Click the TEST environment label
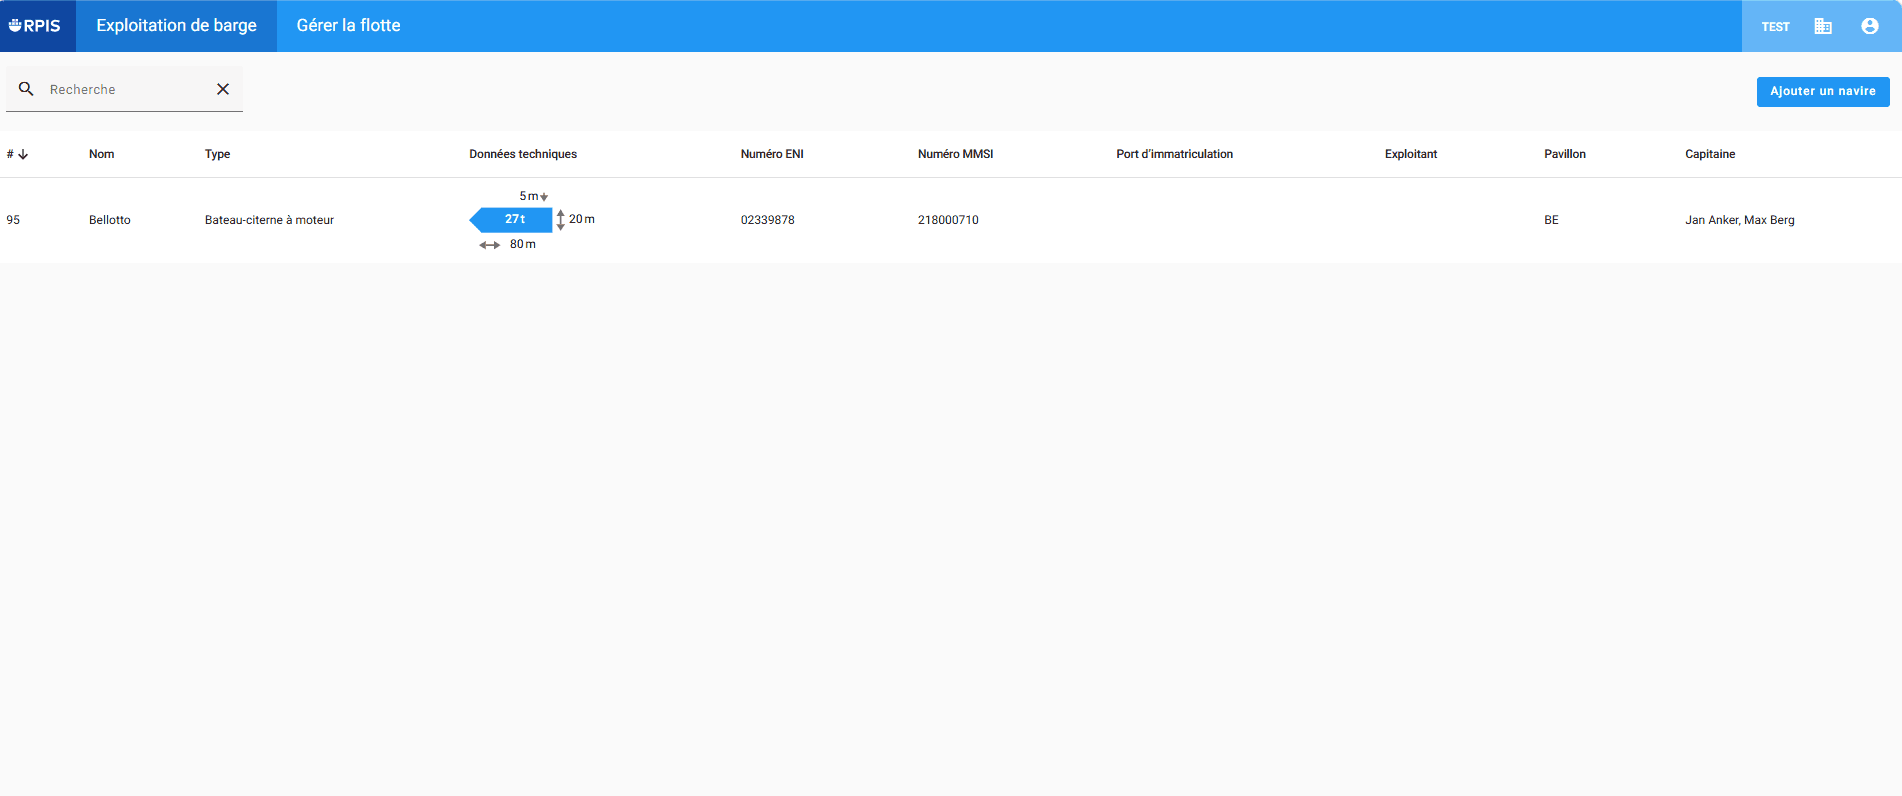1902x796 pixels. (x=1776, y=27)
